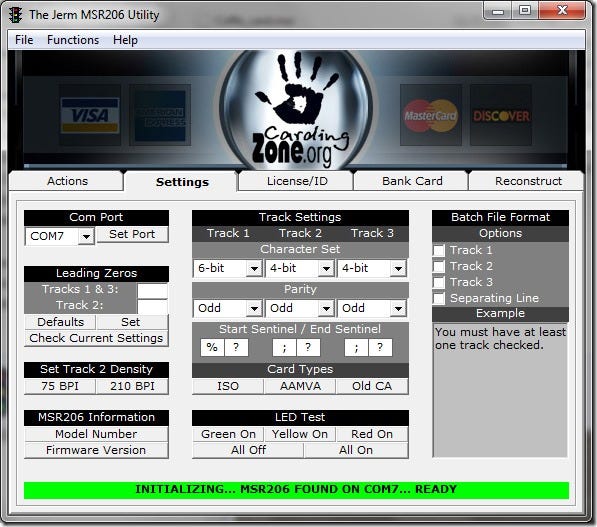Click the Set button under Leading Zeros
Image resolution: width=597 pixels, height=527 pixels.
pyautogui.click(x=132, y=322)
